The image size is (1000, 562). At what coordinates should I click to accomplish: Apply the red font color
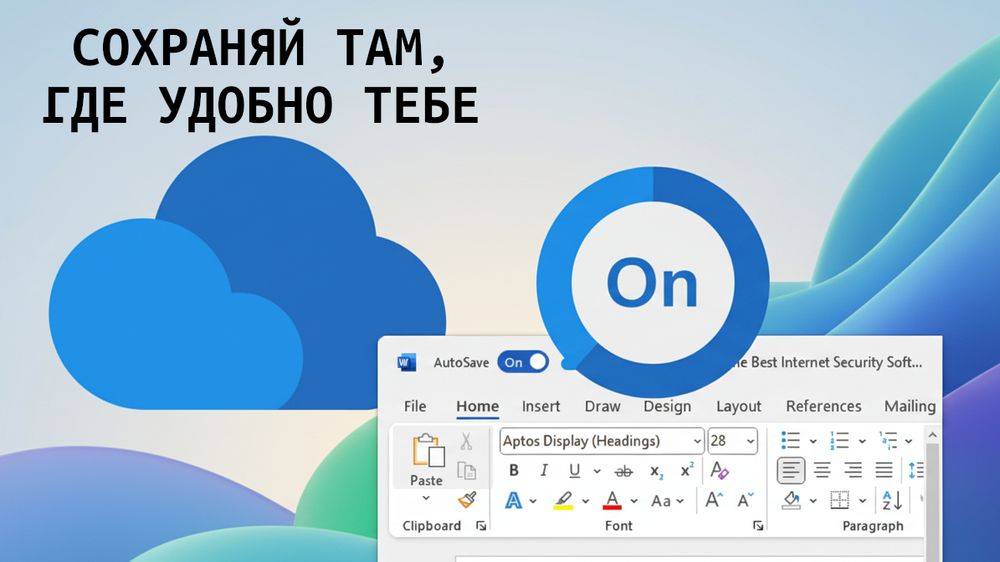612,501
